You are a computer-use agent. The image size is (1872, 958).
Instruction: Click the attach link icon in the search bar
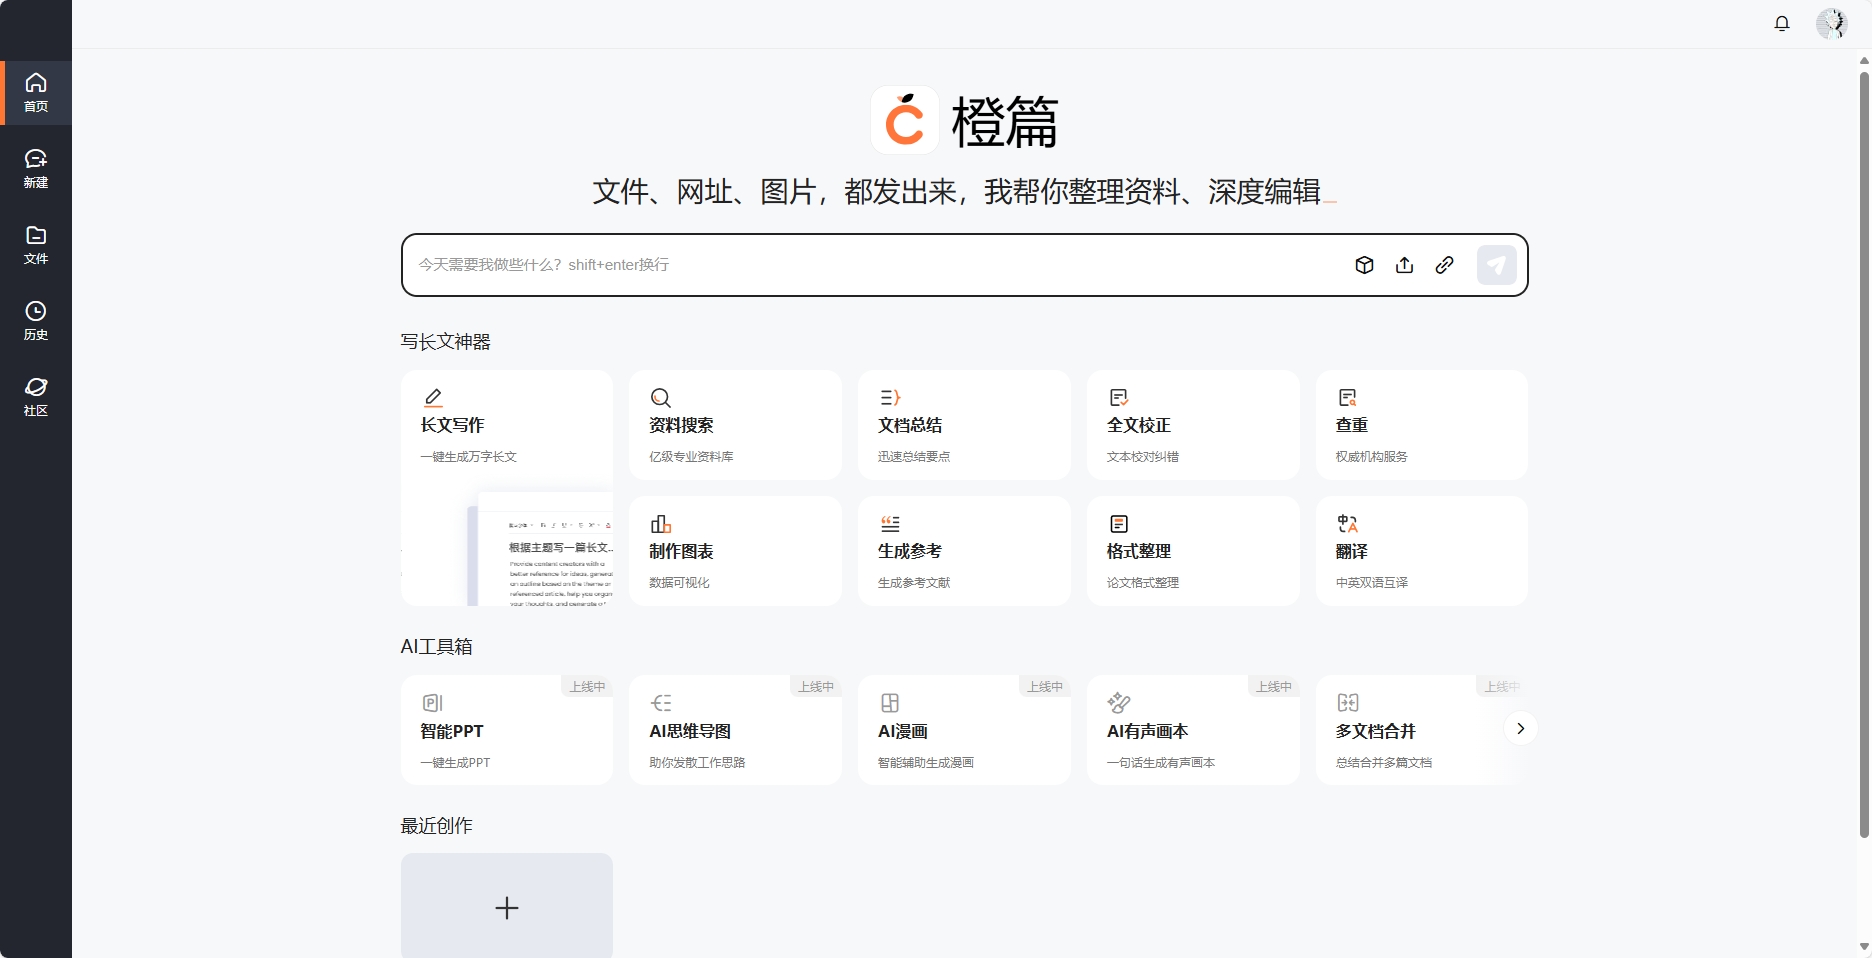[1443, 265]
